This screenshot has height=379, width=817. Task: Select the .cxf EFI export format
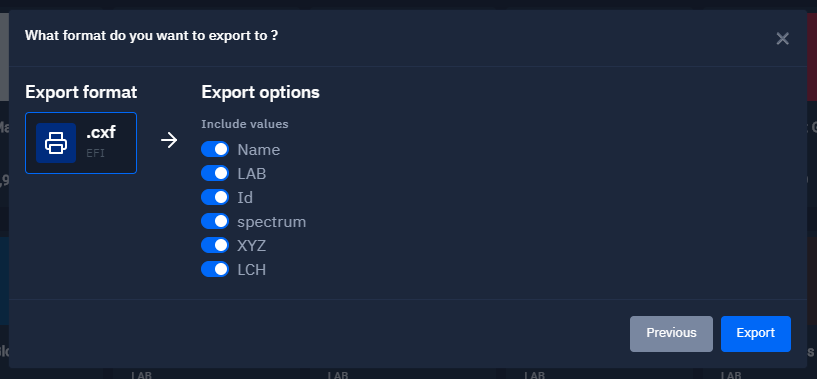click(x=81, y=143)
